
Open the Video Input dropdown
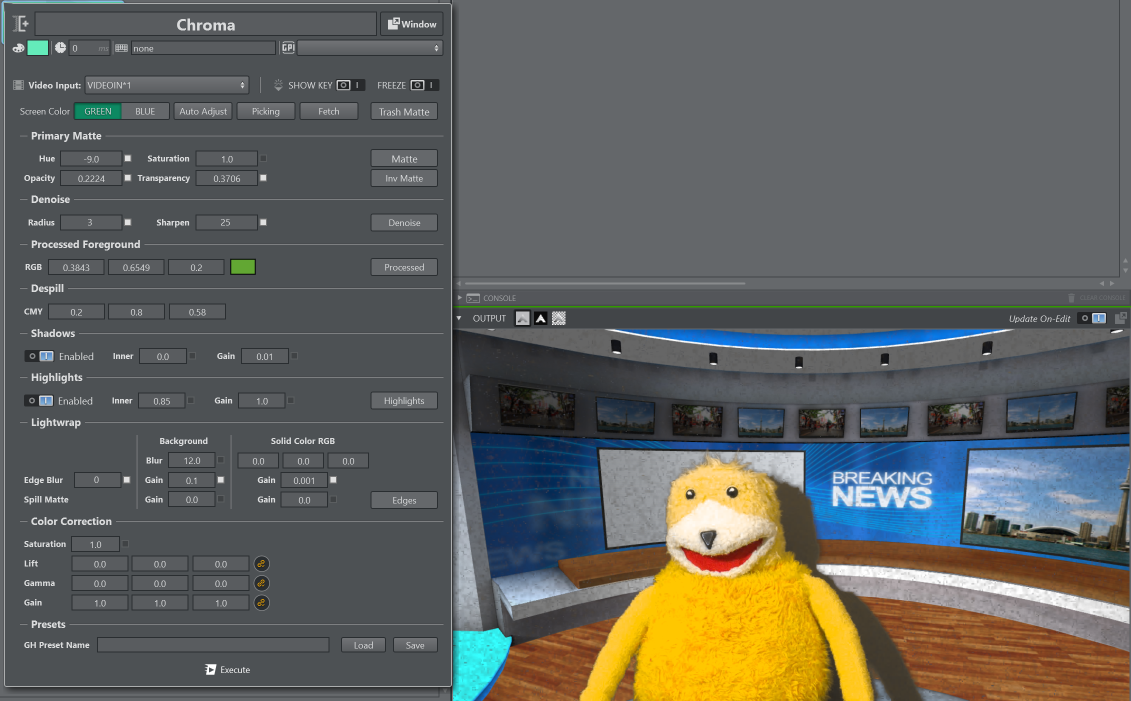(x=166, y=86)
